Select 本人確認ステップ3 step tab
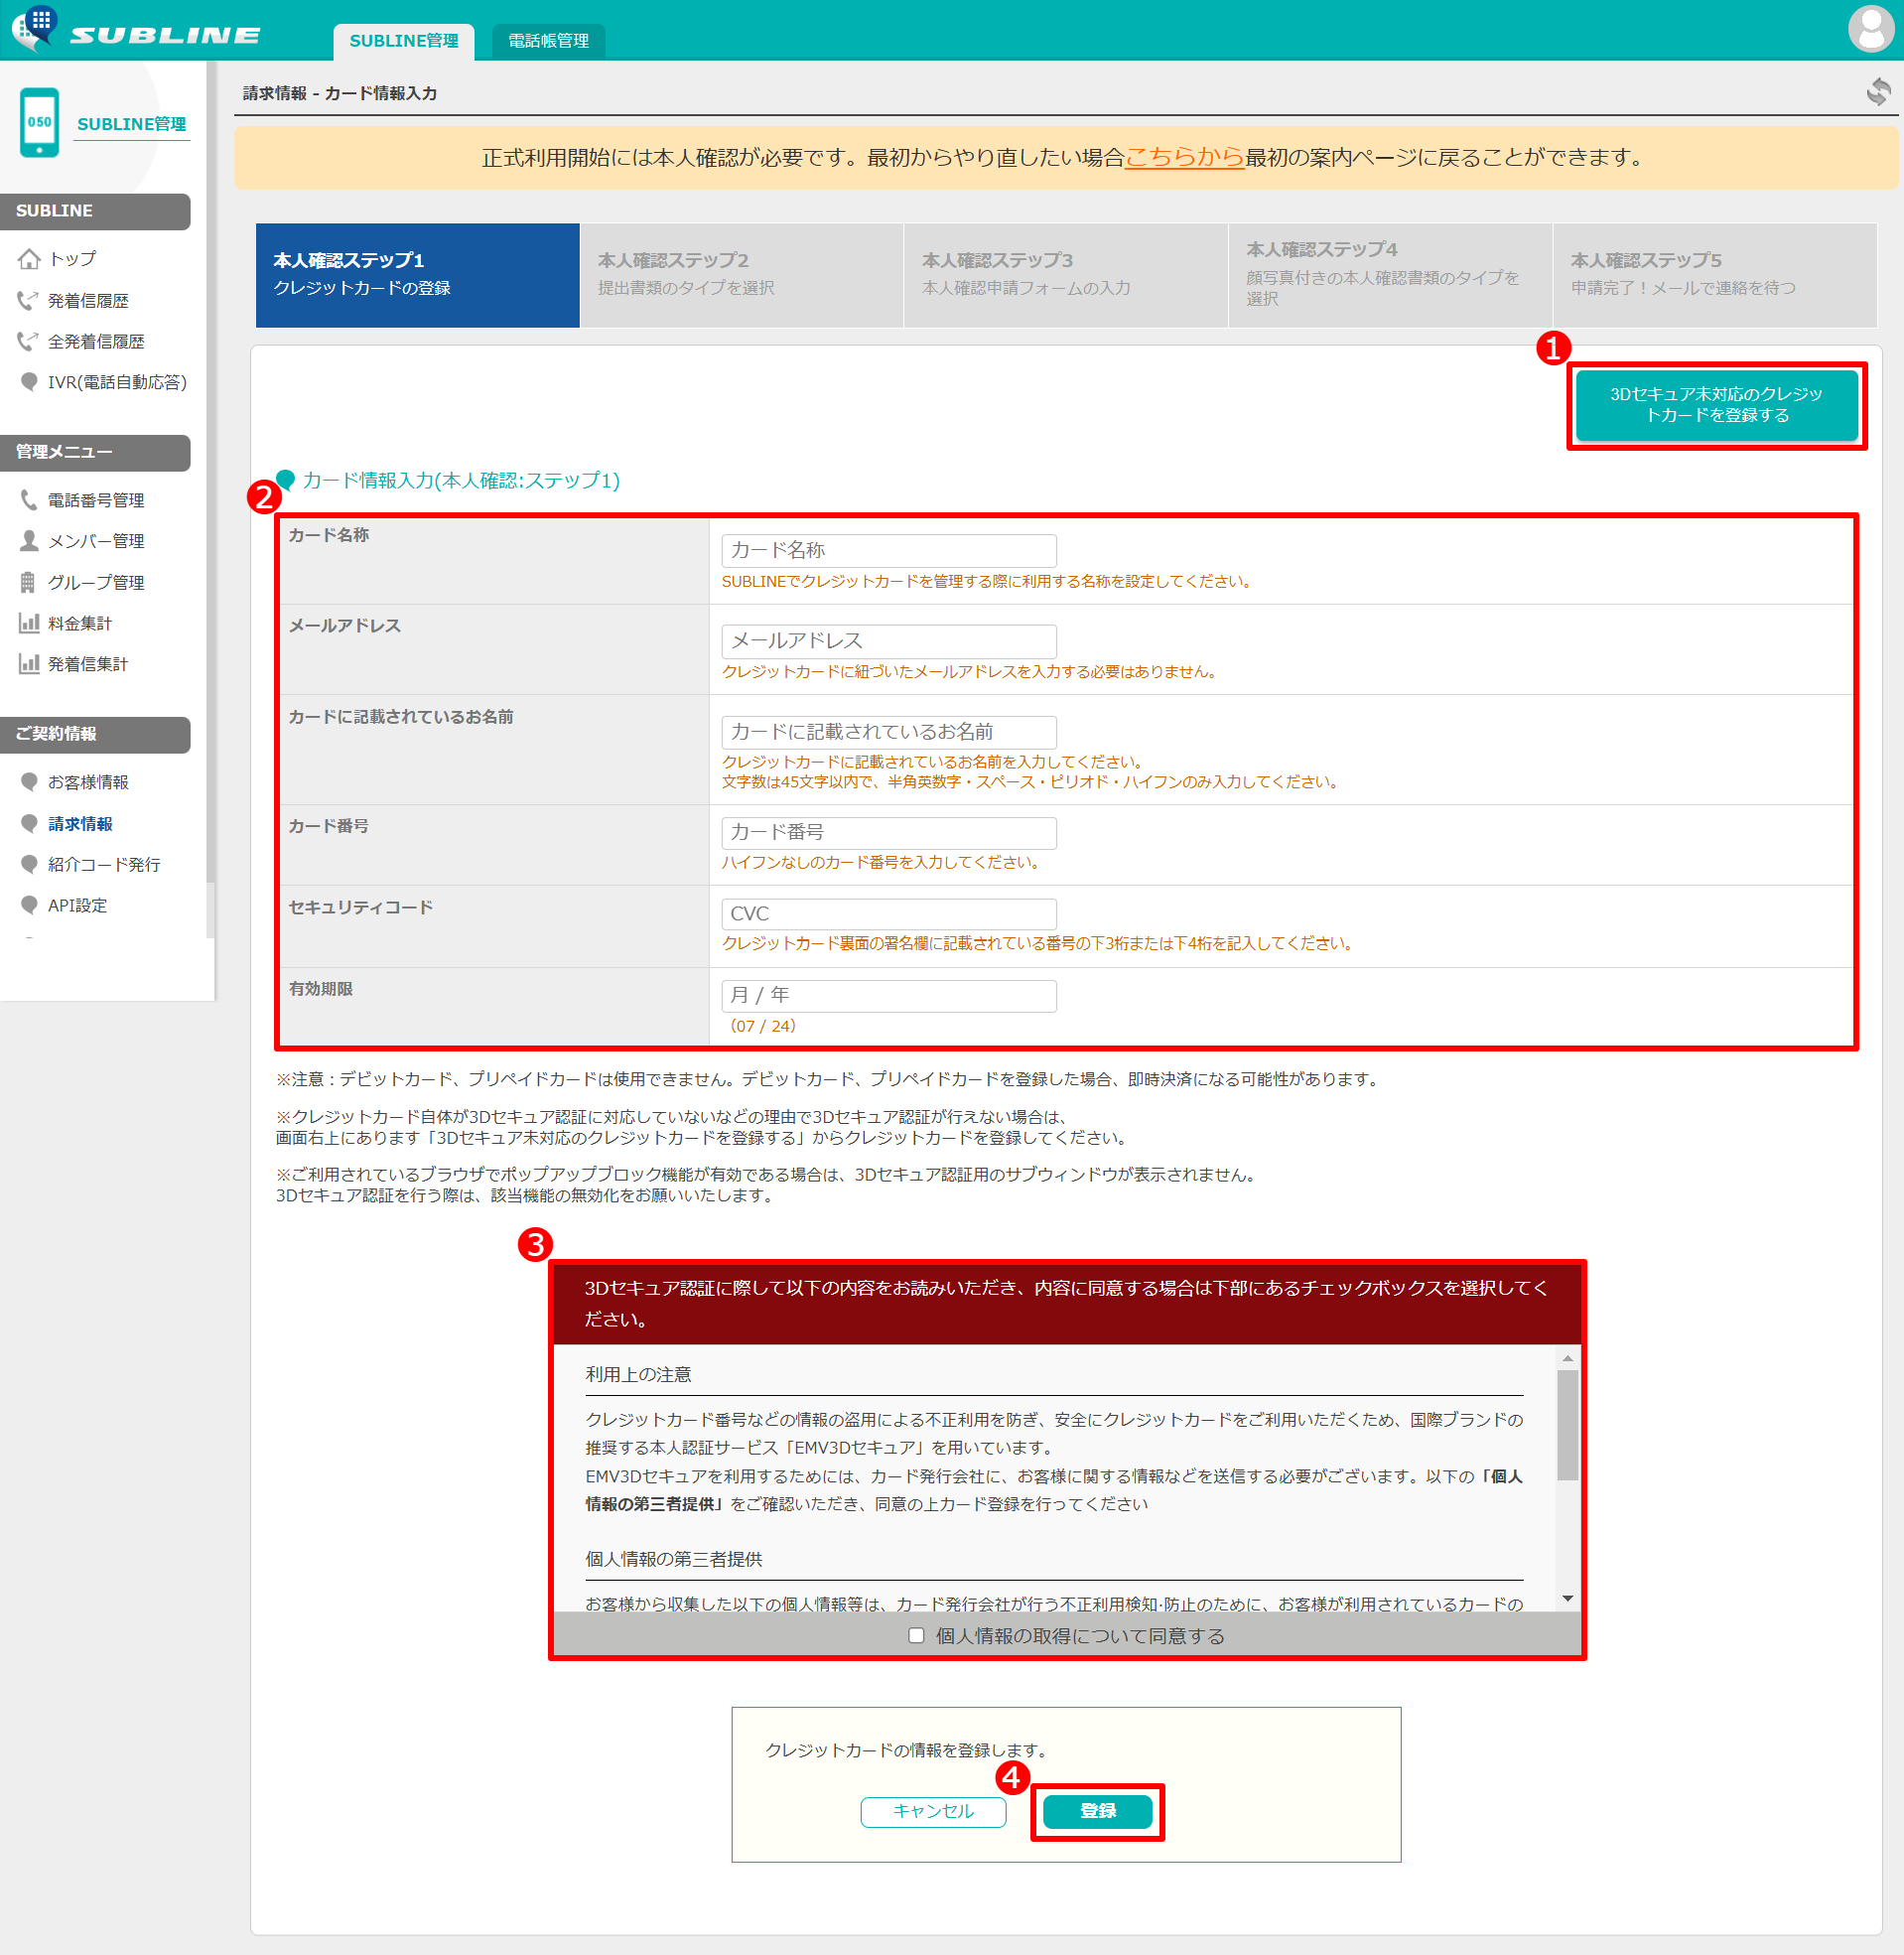 1066,275
